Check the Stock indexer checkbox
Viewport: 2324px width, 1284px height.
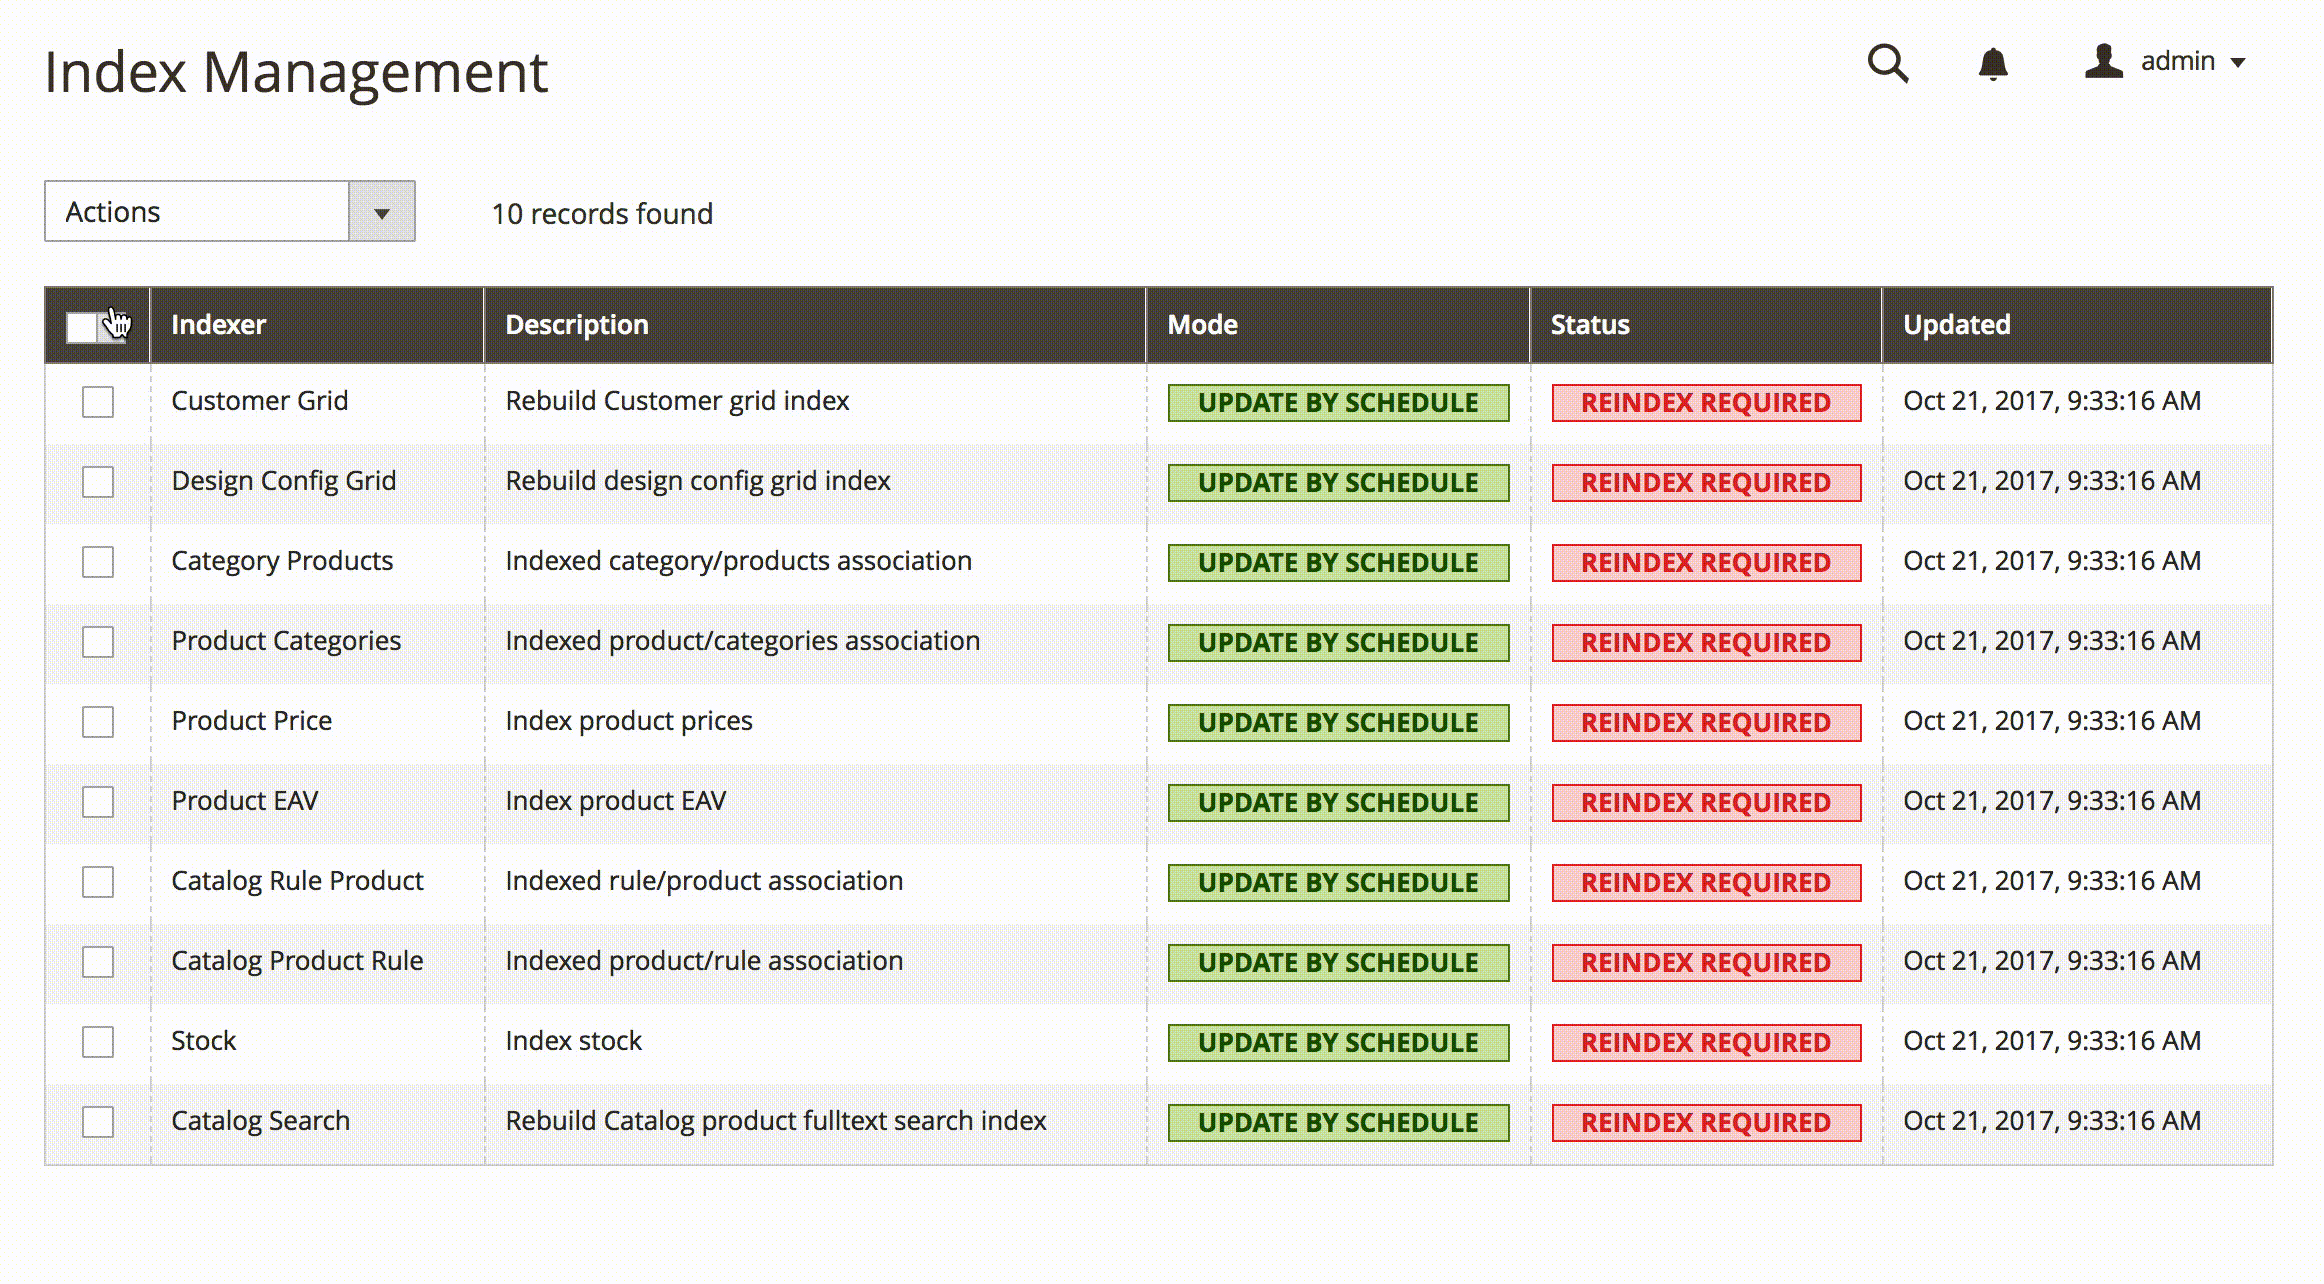(x=98, y=1042)
